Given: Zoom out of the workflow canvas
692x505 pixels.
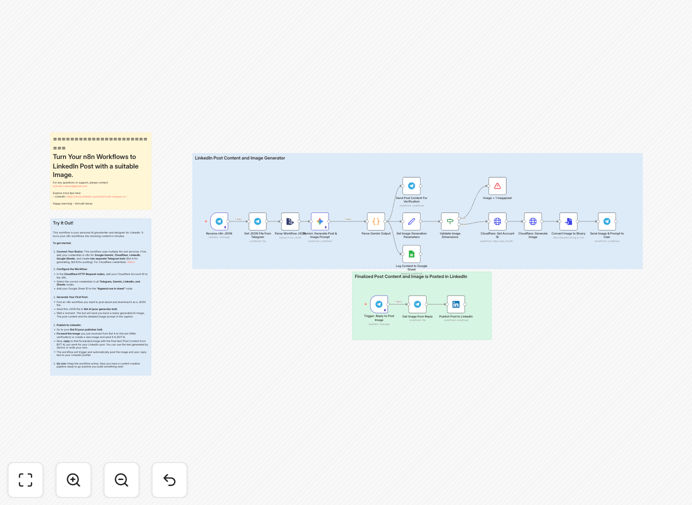Looking at the screenshot, I should point(121,480).
